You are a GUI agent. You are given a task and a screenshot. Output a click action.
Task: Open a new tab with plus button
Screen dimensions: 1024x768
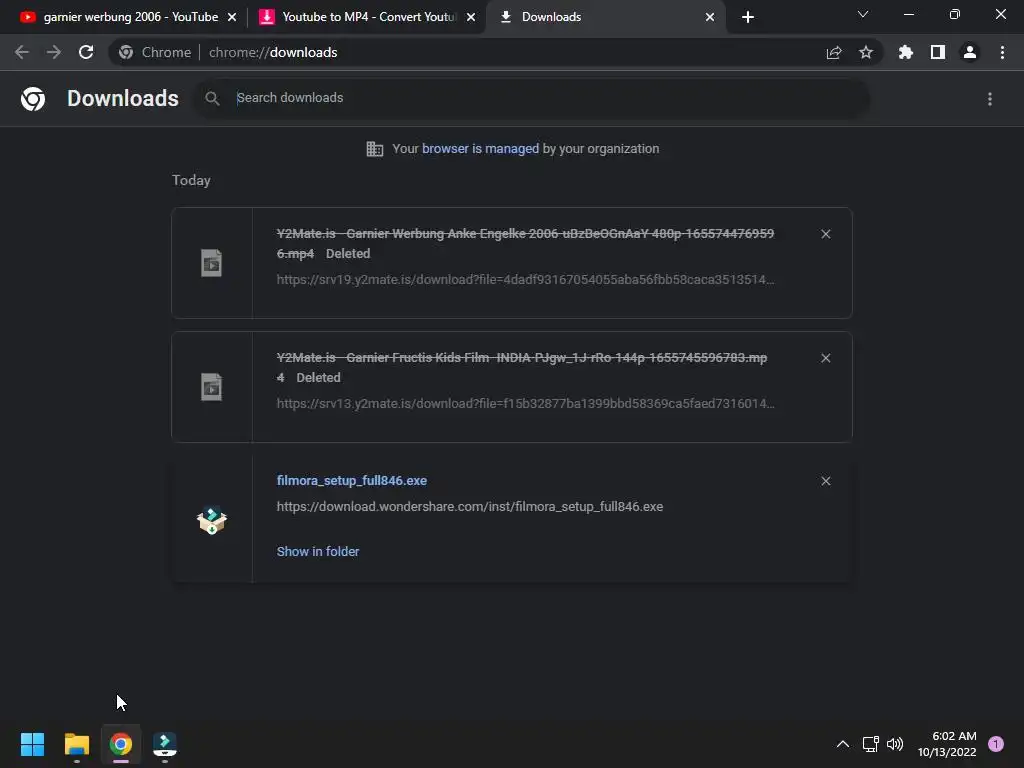(748, 17)
